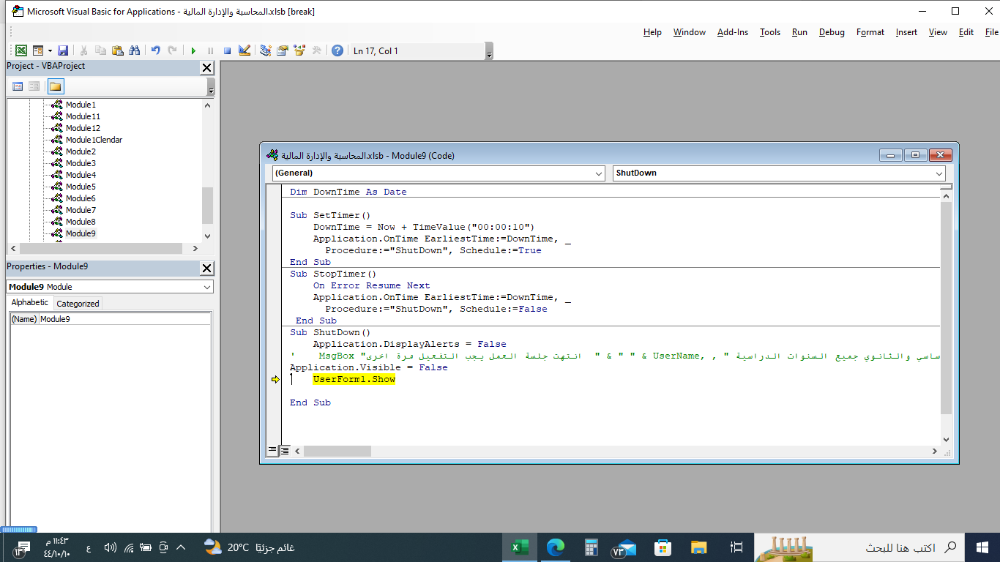Open the Module9 properties object dropdown
Image resolution: width=1000 pixels, height=562 pixels.
pyautogui.click(x=207, y=287)
